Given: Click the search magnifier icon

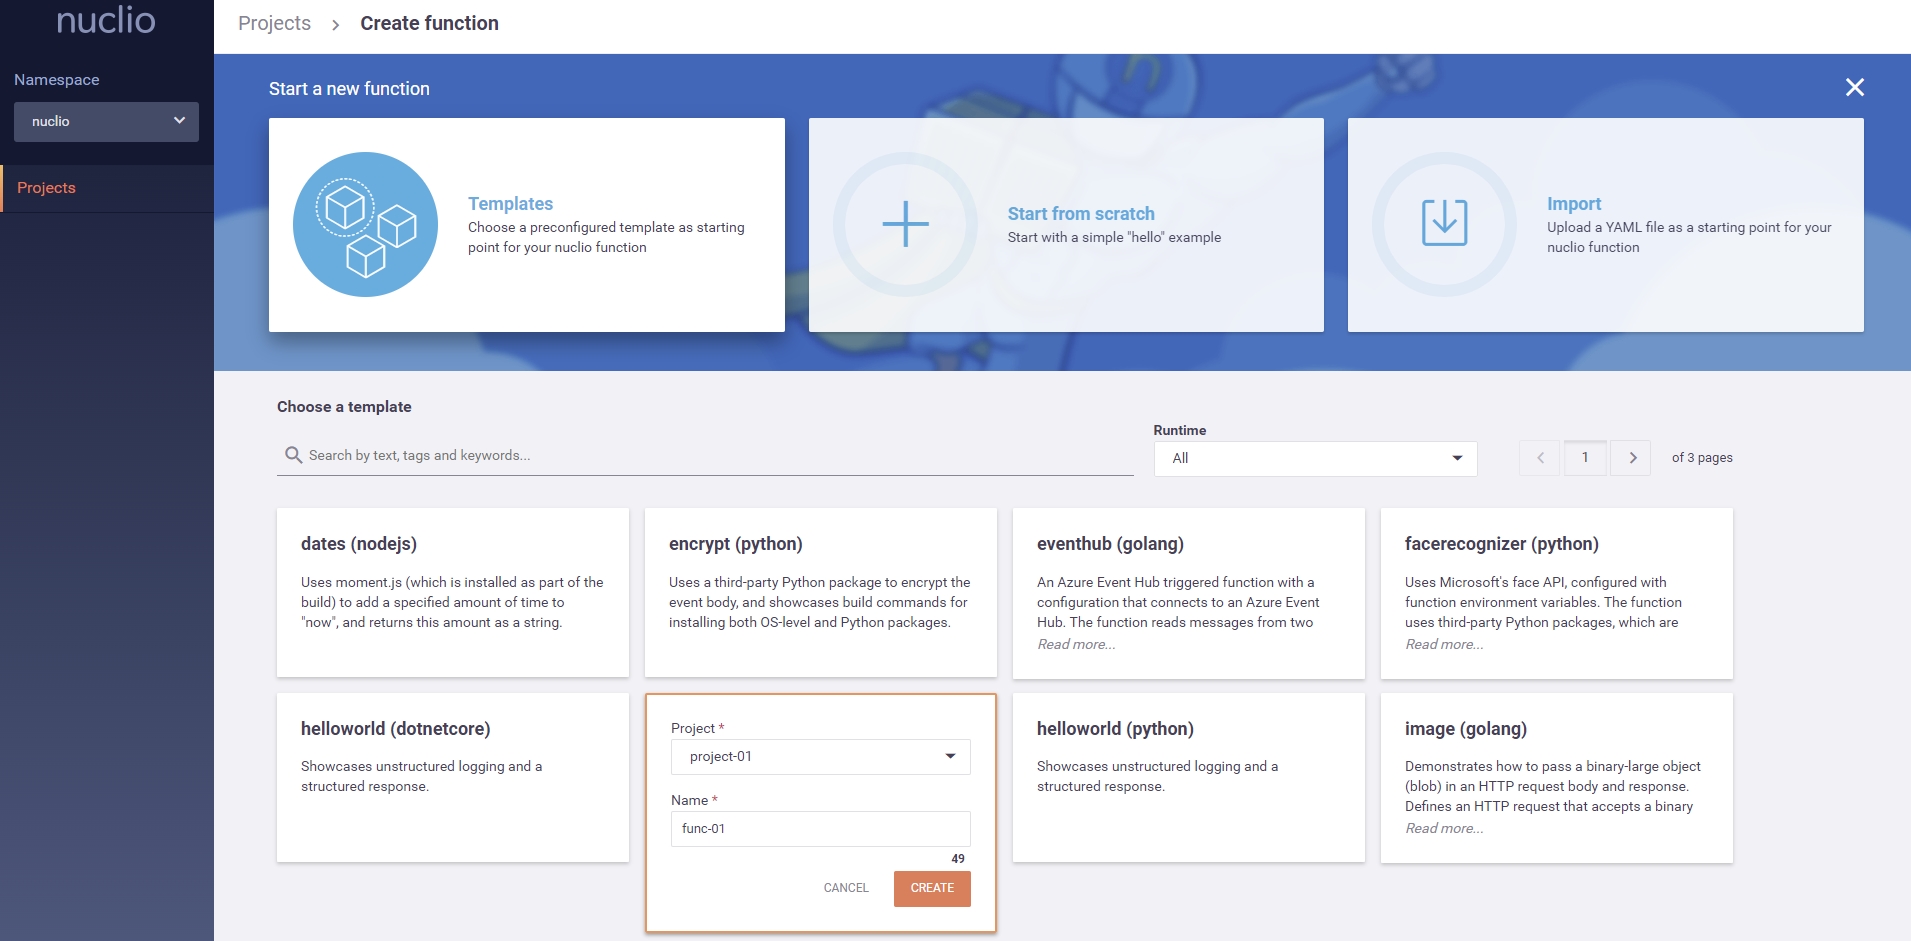Looking at the screenshot, I should (293, 455).
